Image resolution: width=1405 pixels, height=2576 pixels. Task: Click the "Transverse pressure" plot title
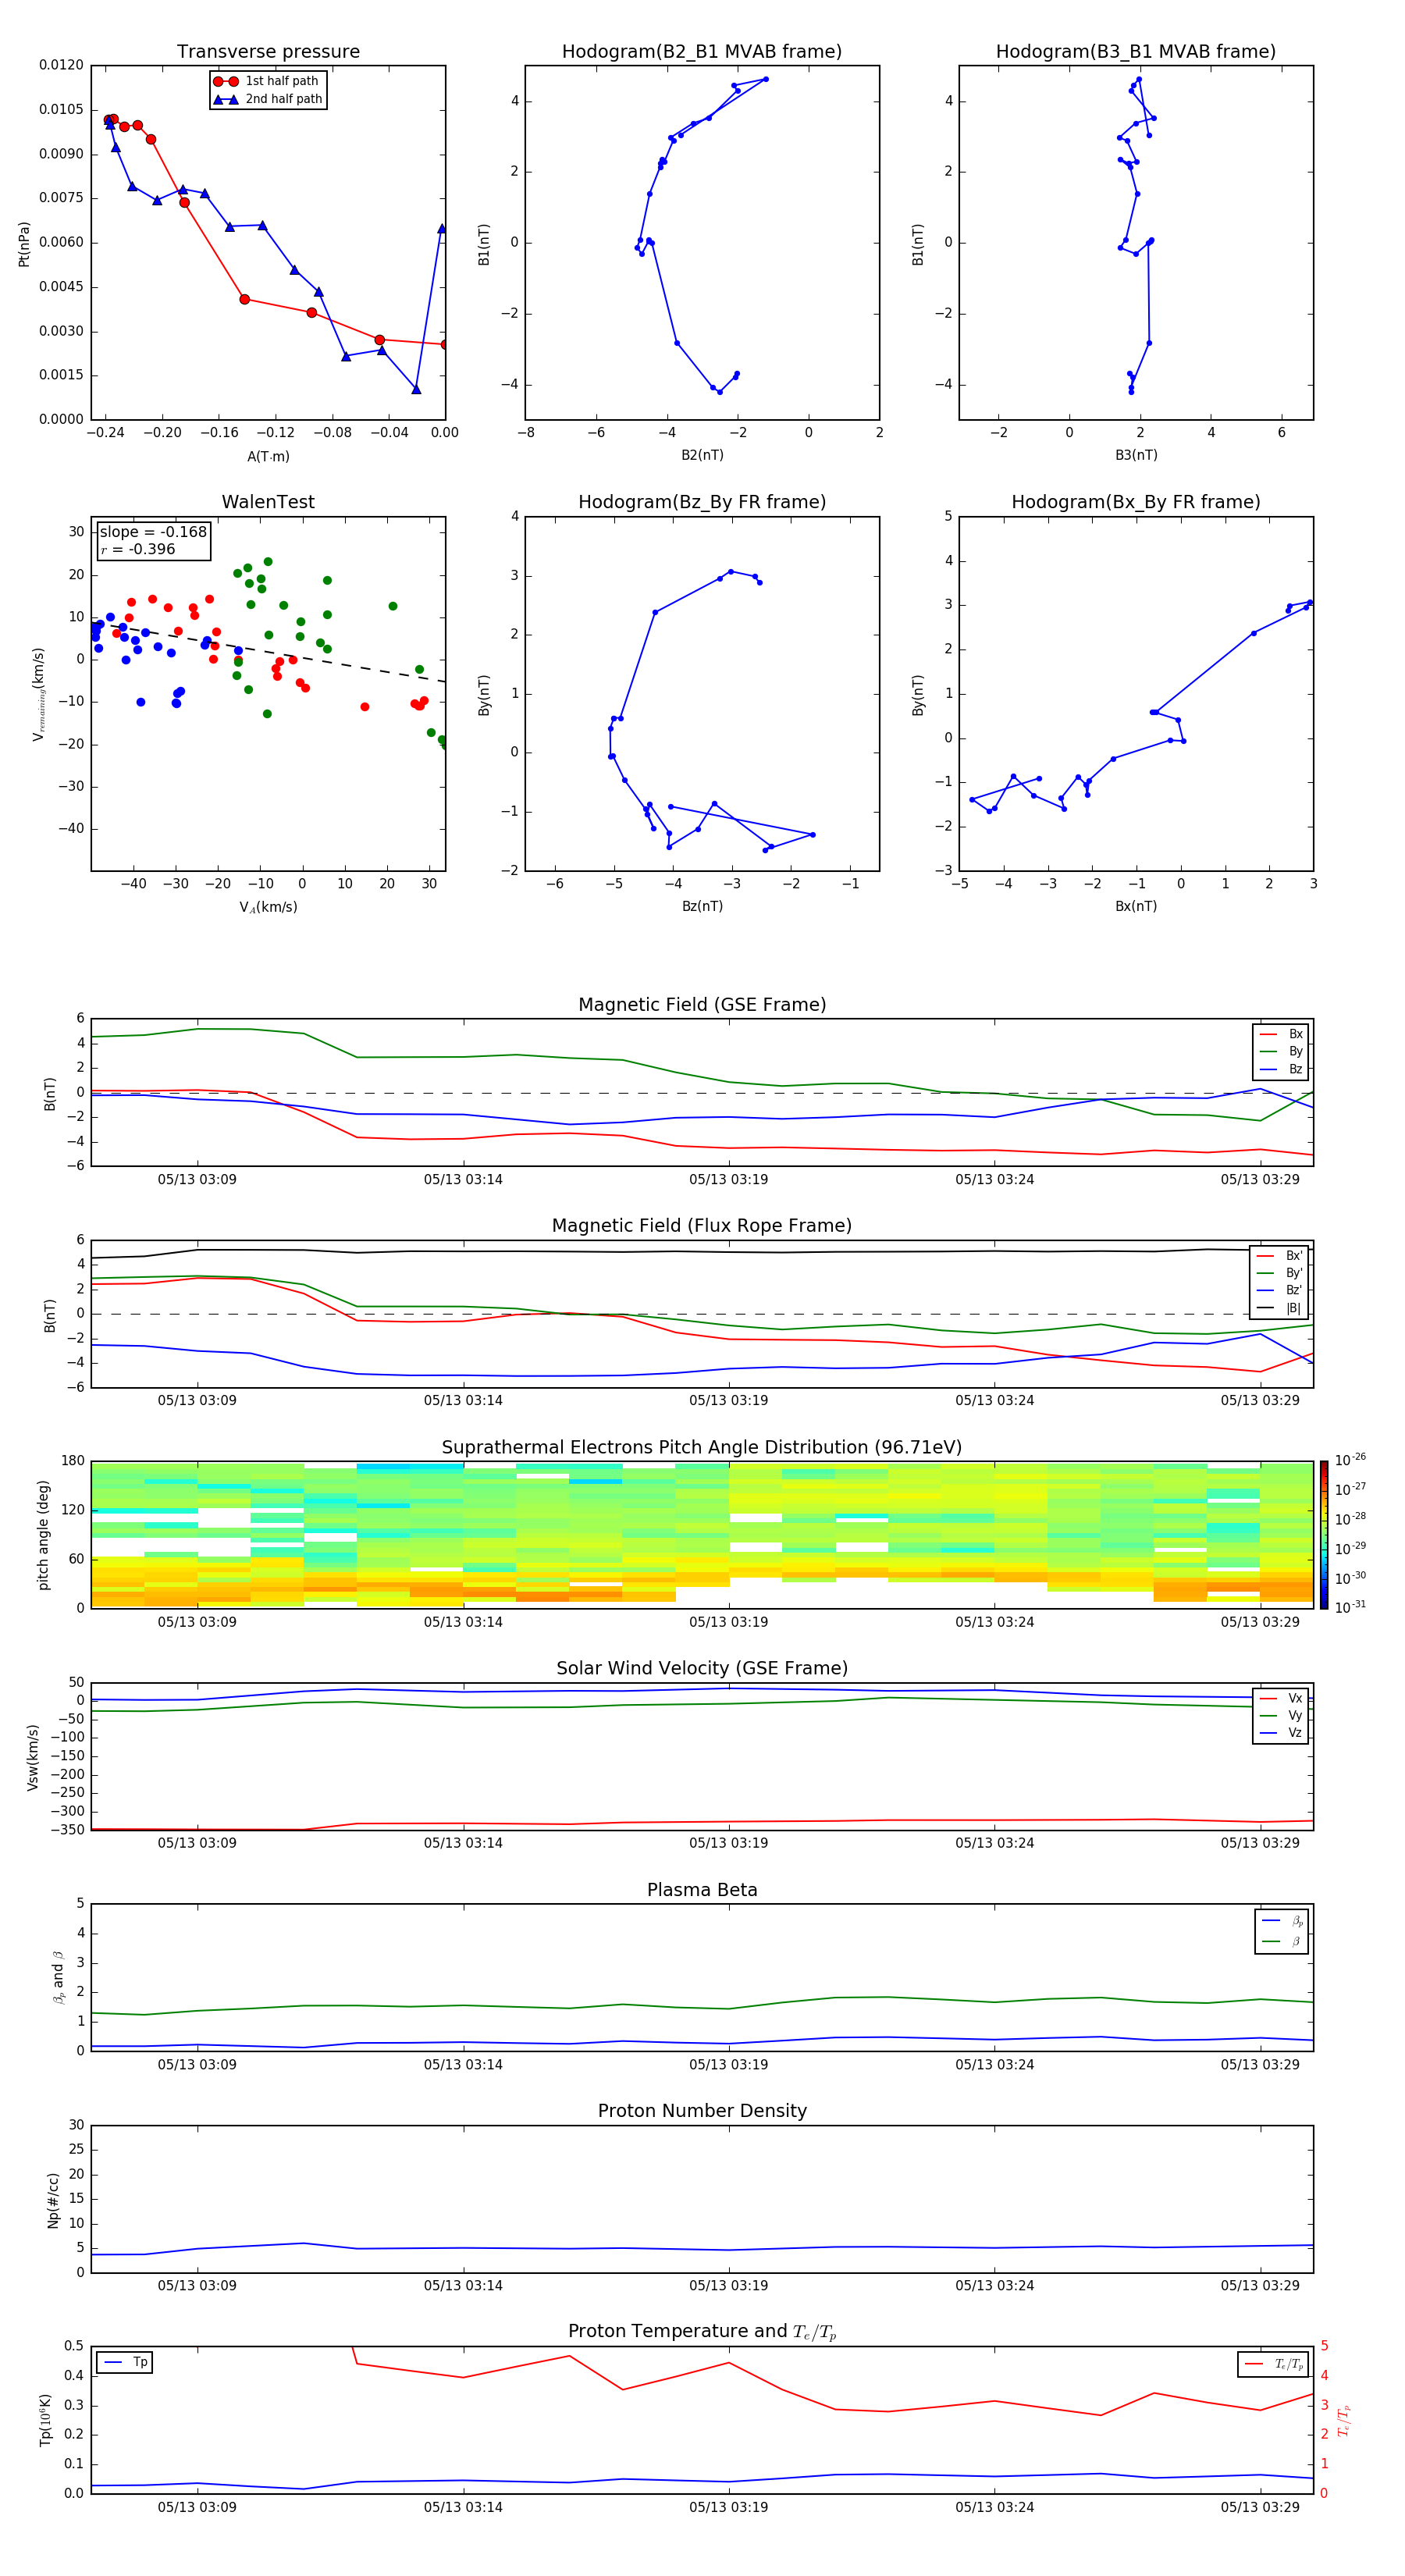(x=268, y=52)
